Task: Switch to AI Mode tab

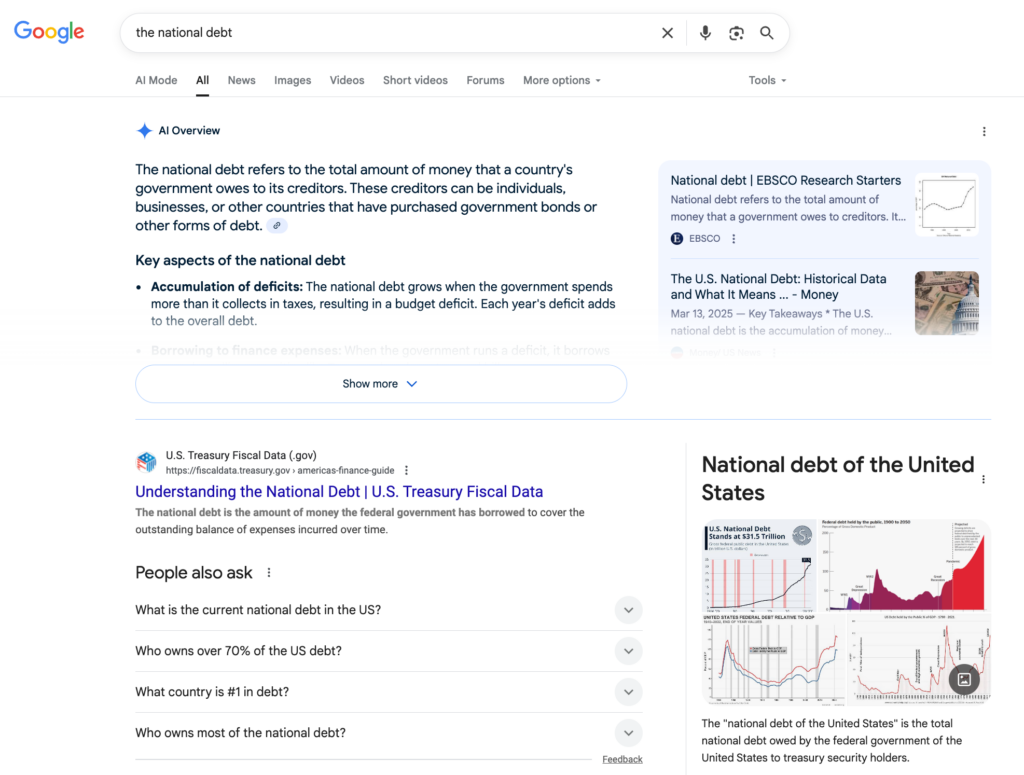Action: click(156, 80)
